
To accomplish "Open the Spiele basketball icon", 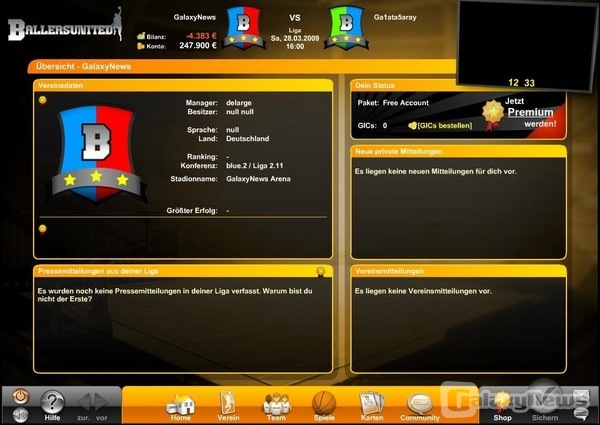I will (x=323, y=405).
